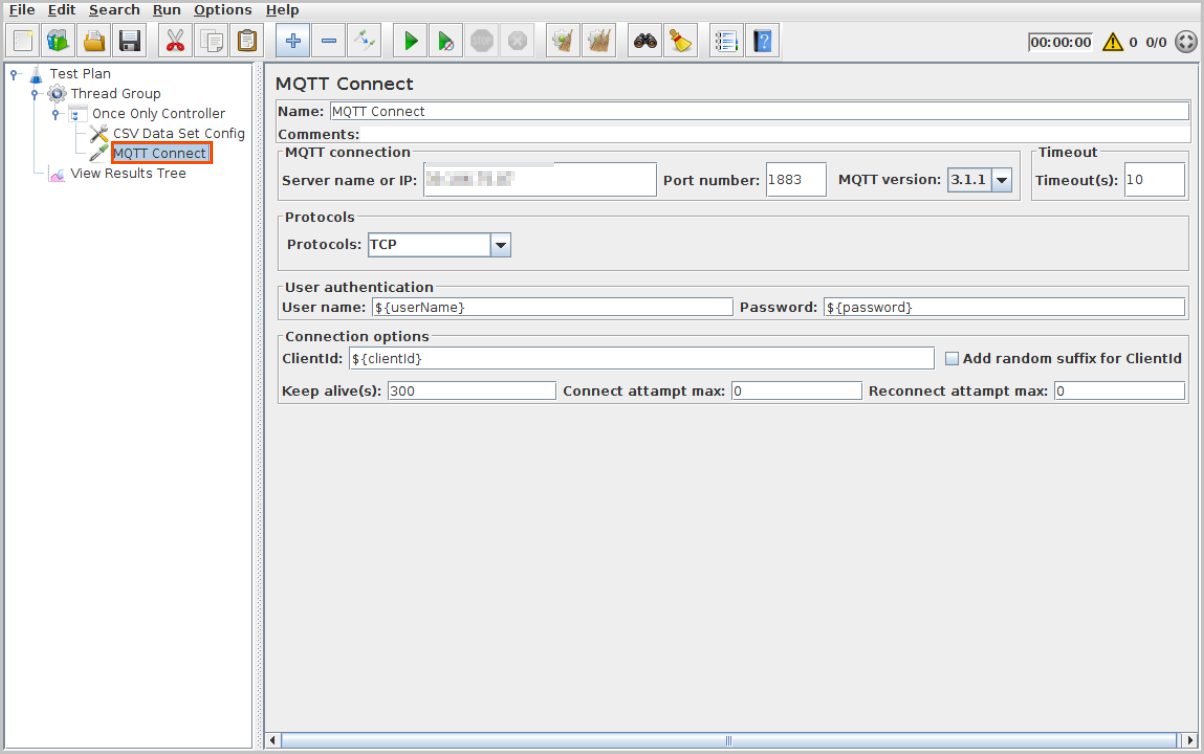
Task: Start test with no pauses icon
Action: click(x=446, y=41)
